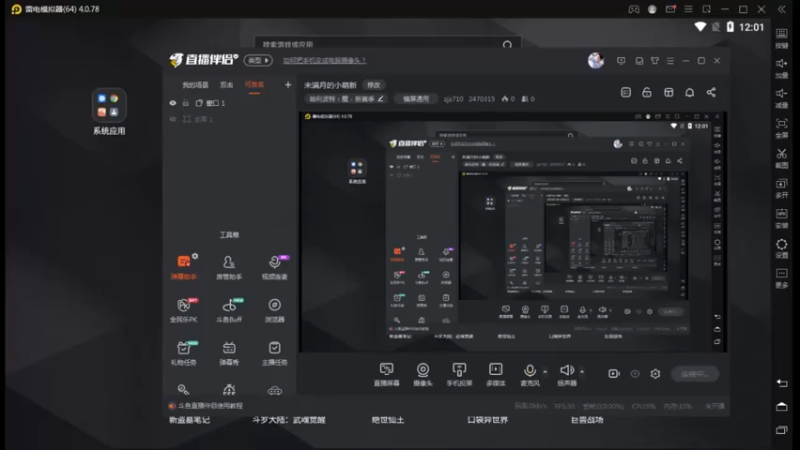Click the gear on 弹幕助手 icon

click(195, 256)
